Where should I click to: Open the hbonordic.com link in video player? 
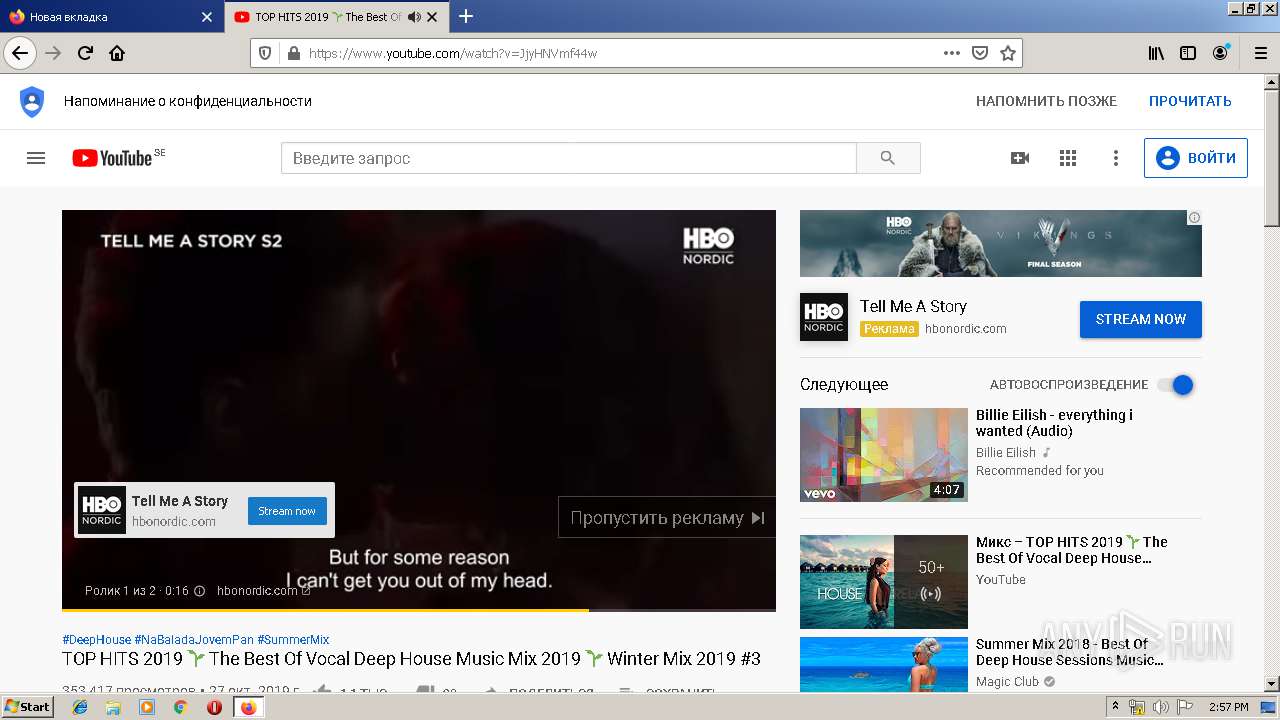click(x=264, y=591)
